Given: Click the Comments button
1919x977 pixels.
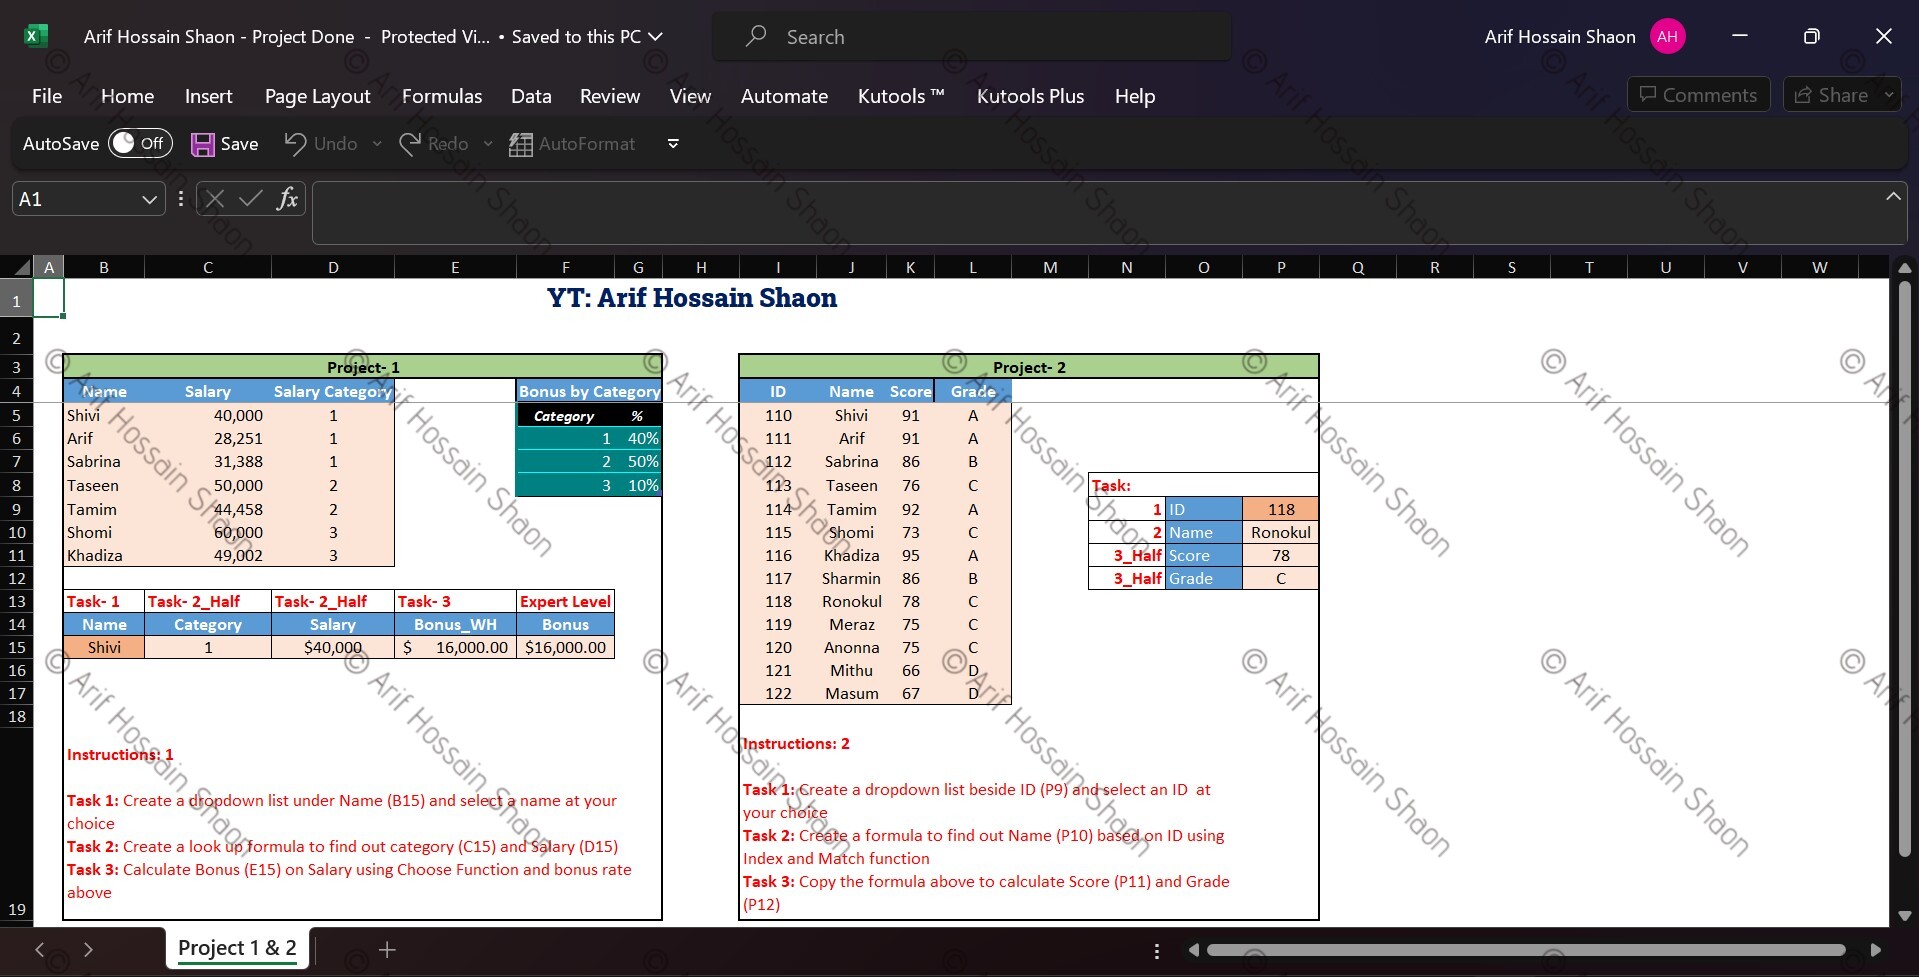Looking at the screenshot, I should click(1698, 94).
